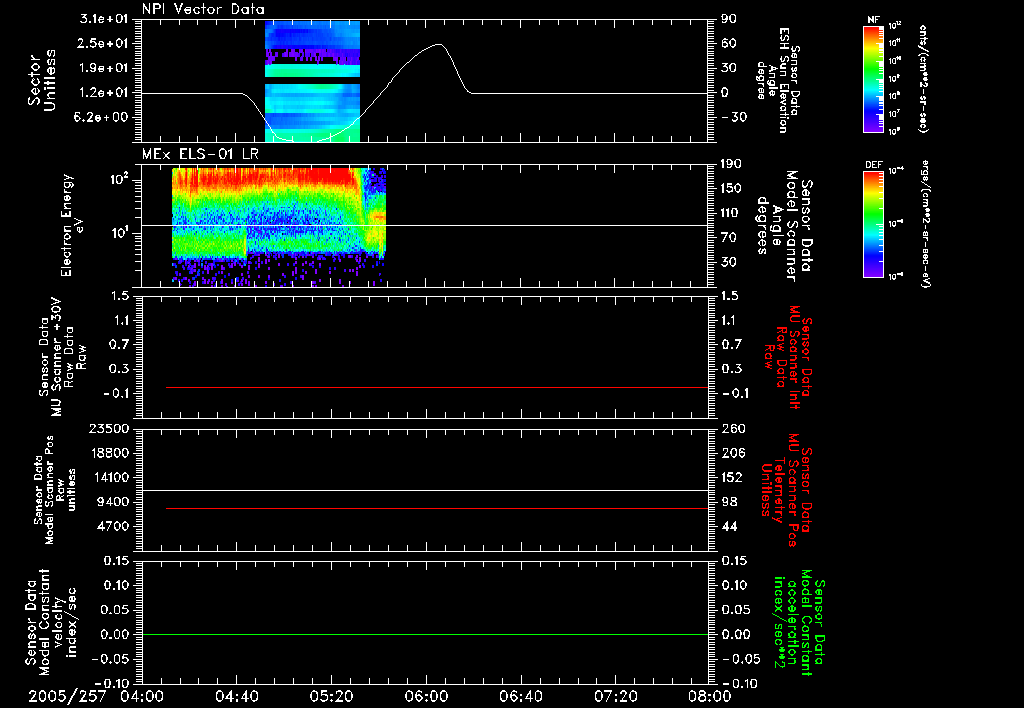This screenshot has width=1024, height=708.
Task: Click the NPI Vector Data panel title
Action: [x=204, y=9]
